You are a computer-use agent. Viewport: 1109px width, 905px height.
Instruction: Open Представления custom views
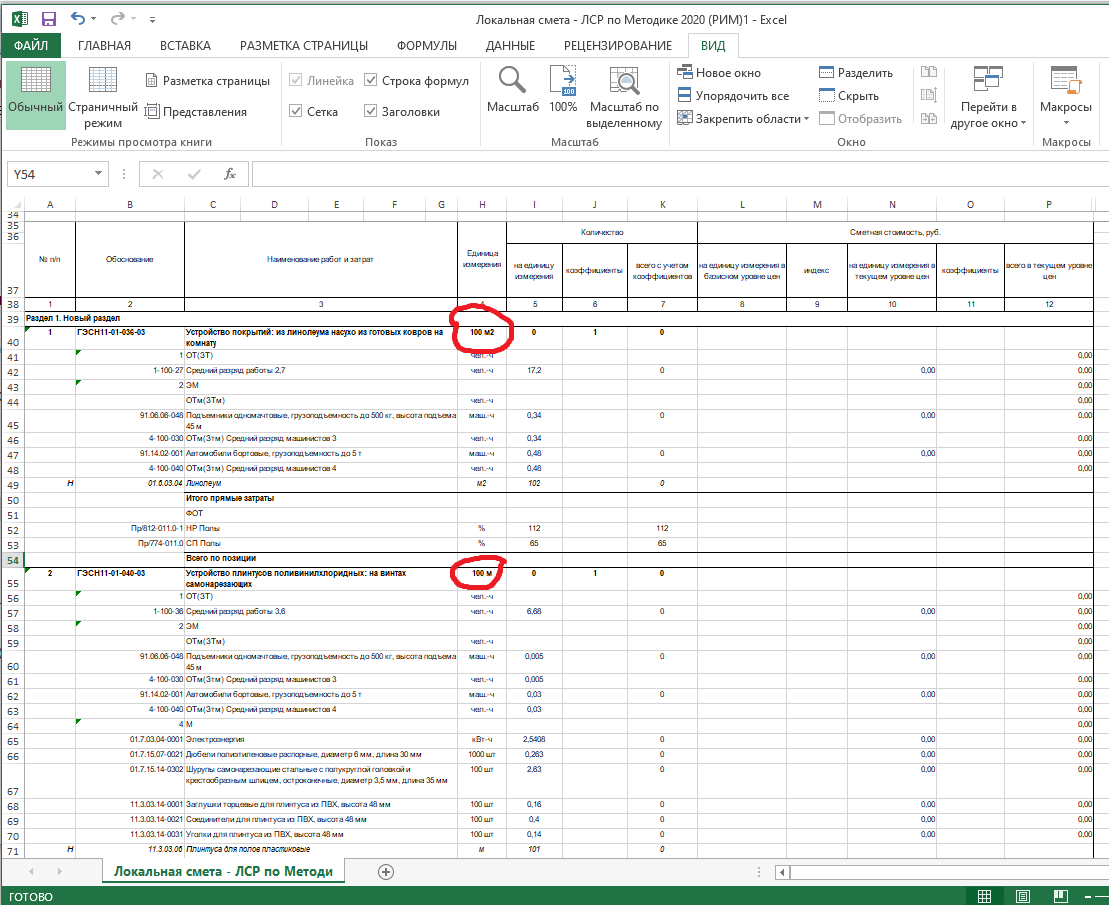point(196,112)
